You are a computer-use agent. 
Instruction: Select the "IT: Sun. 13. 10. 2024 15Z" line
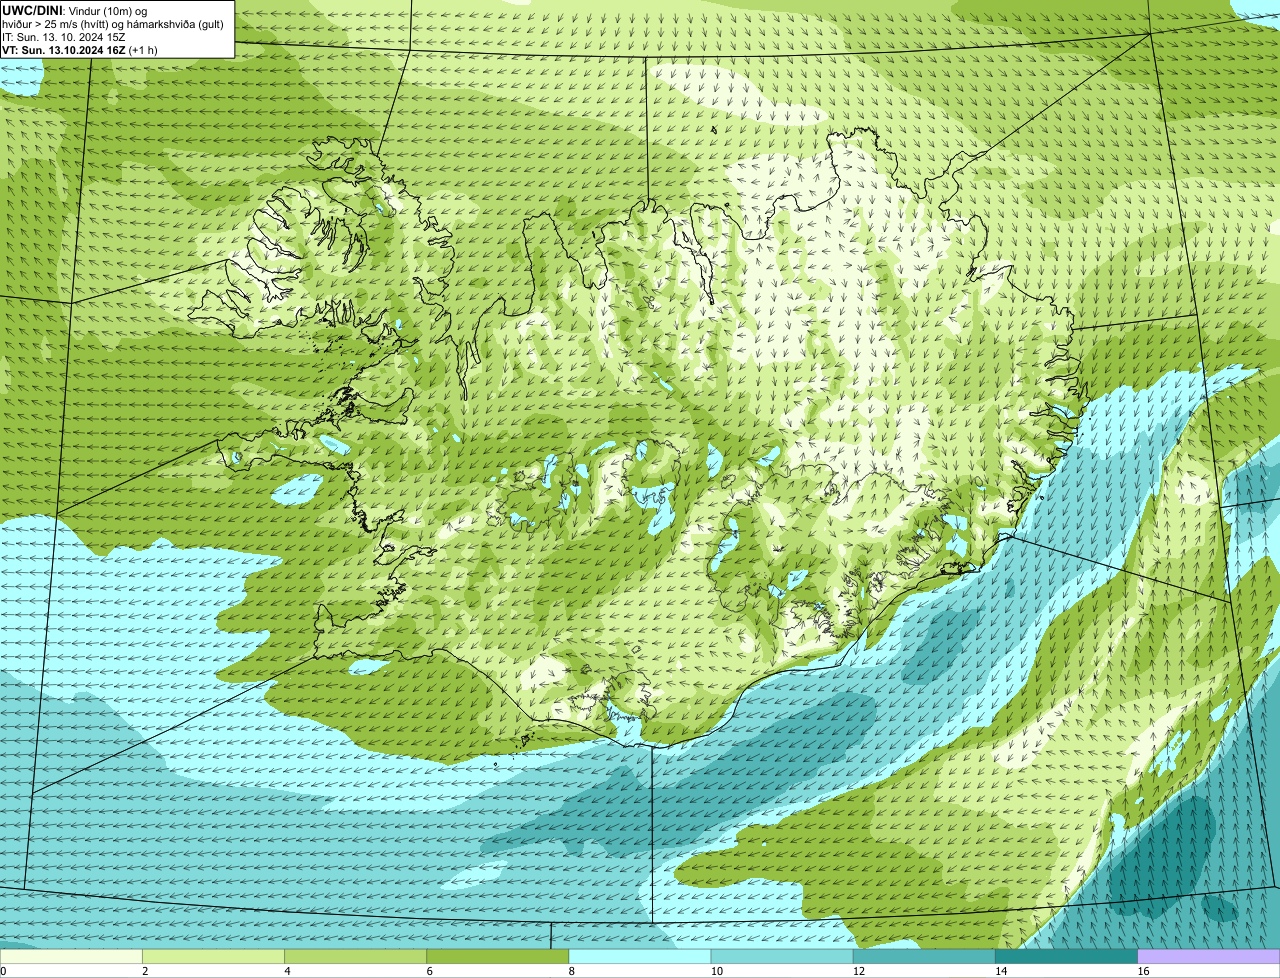point(63,37)
